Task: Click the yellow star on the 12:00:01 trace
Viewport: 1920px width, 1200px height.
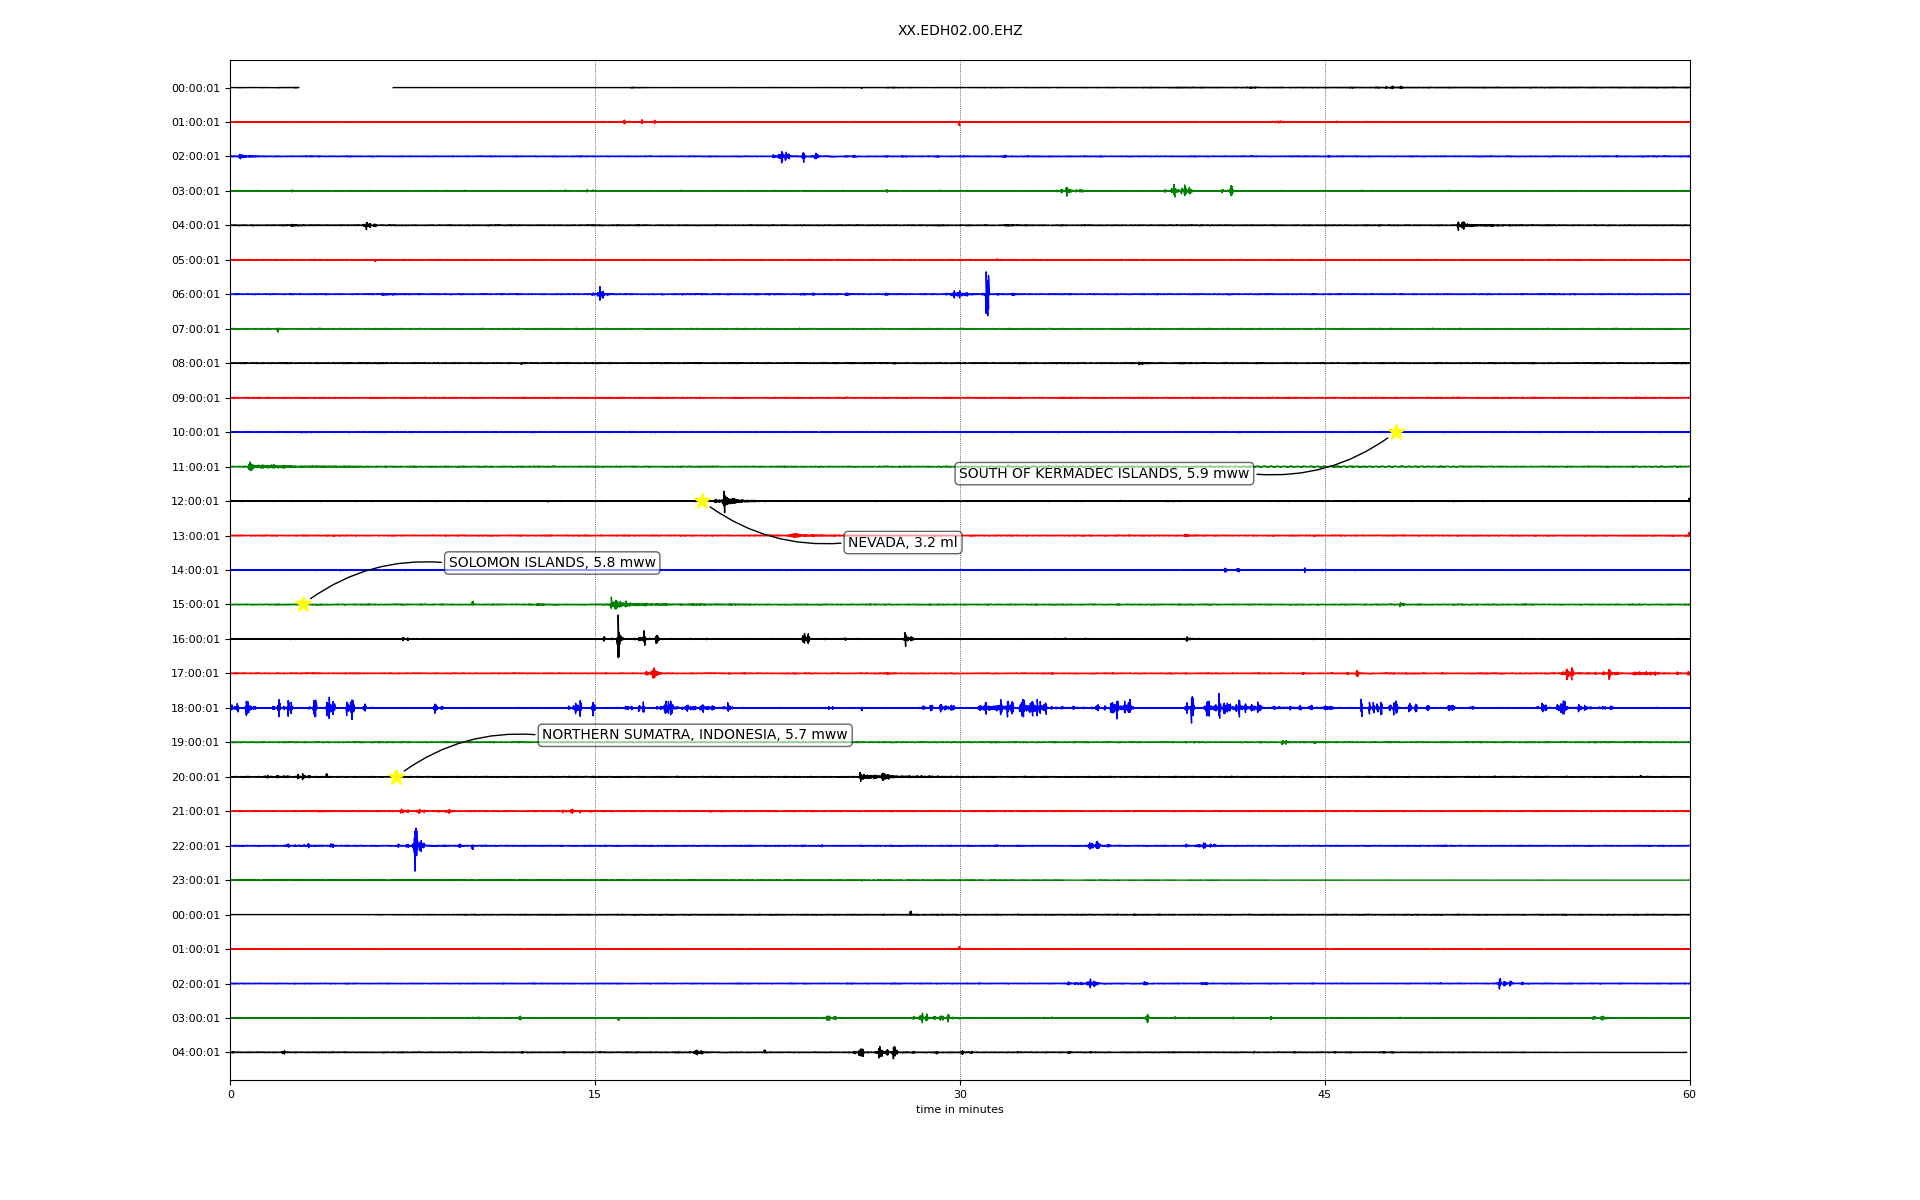Action: [x=702, y=501]
